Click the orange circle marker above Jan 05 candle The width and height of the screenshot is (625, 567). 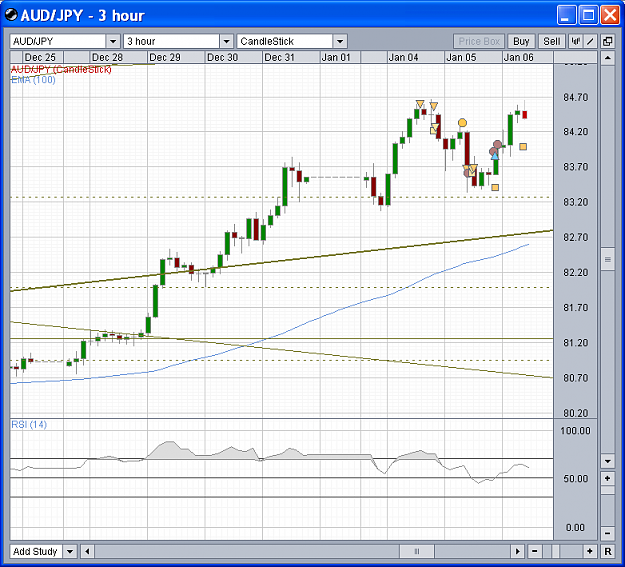pos(462,123)
